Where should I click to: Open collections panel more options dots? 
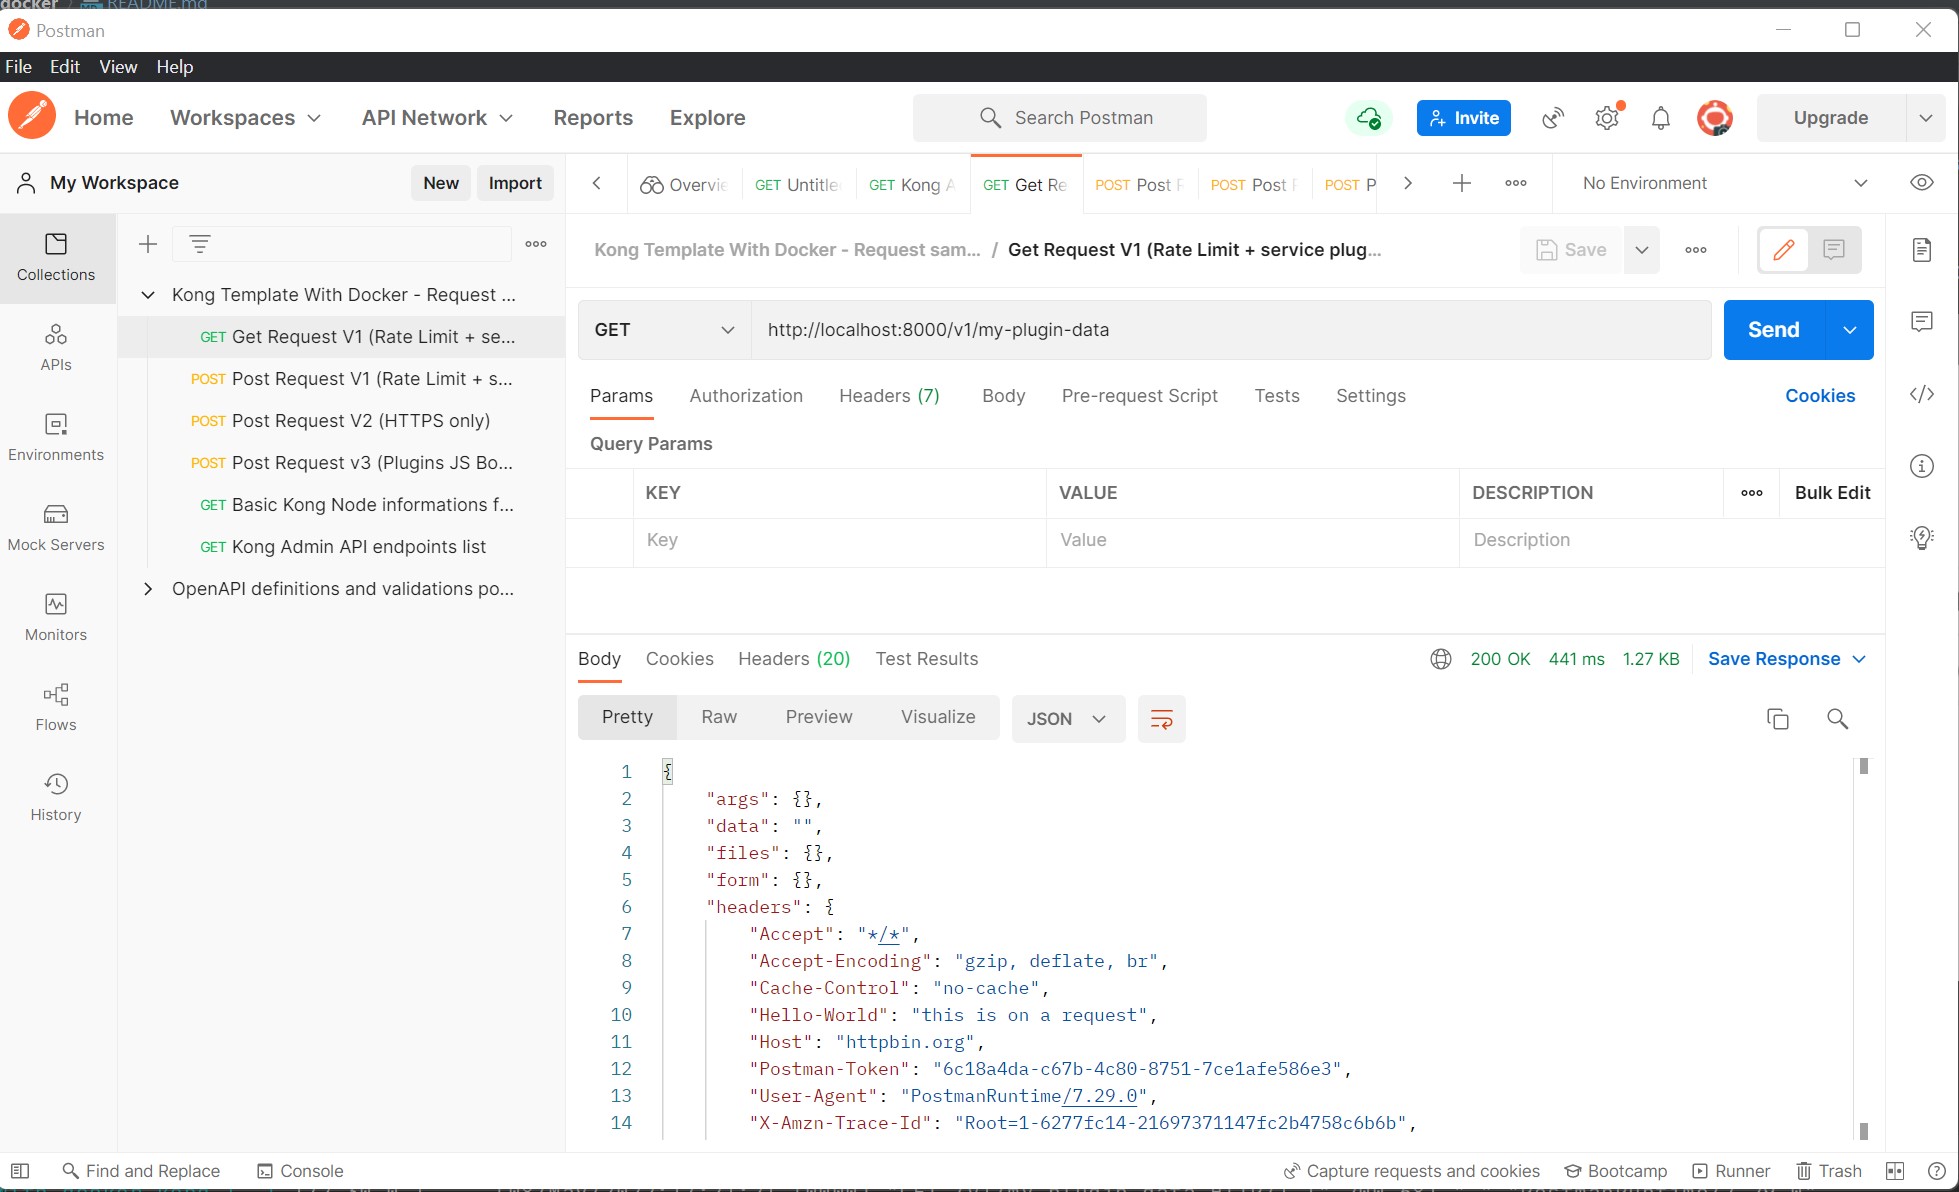coord(536,244)
